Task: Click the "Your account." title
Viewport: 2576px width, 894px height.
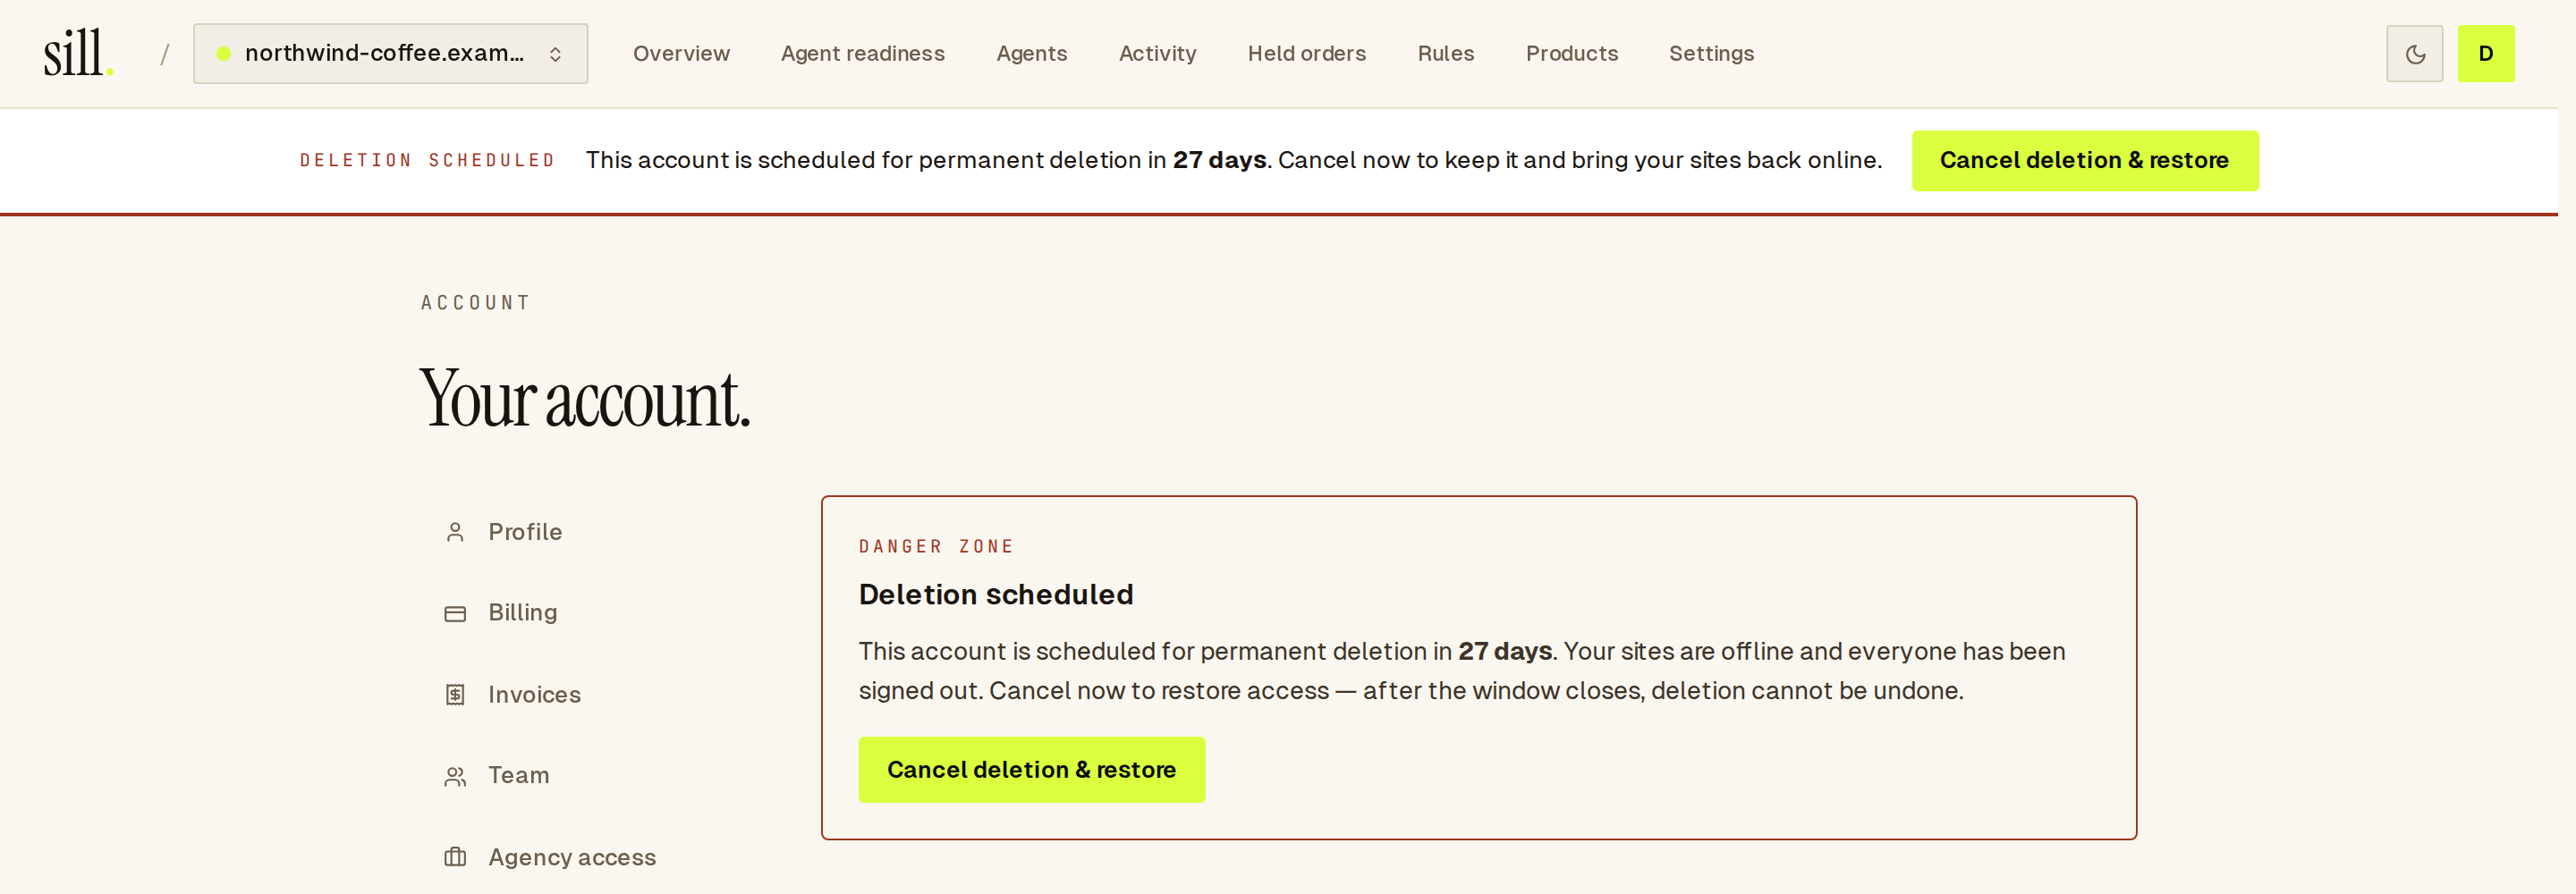Action: tap(584, 399)
